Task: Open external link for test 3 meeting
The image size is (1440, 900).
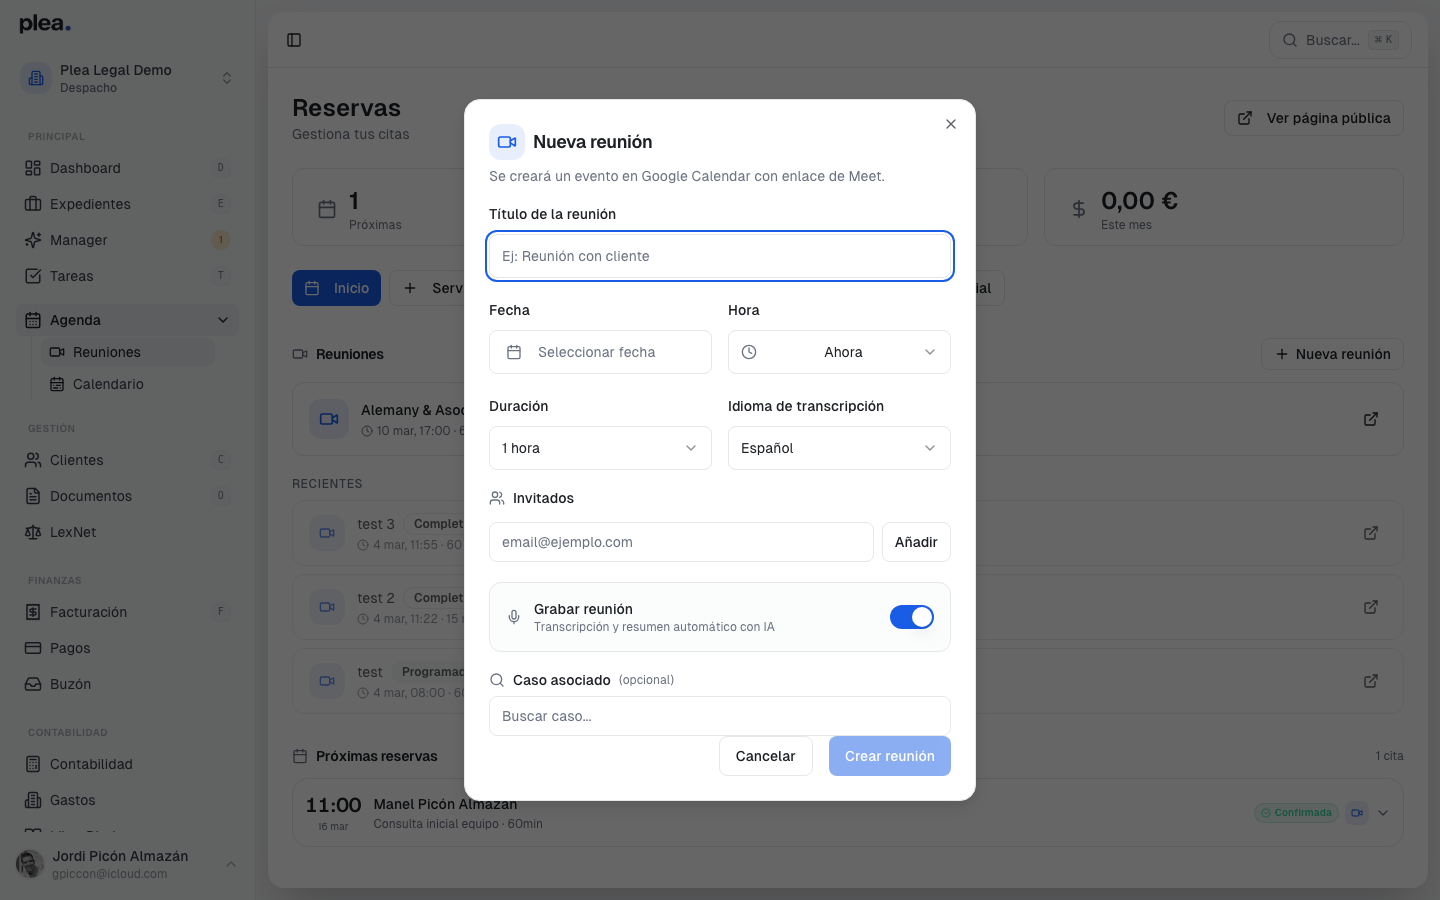Action: pos(1371,533)
